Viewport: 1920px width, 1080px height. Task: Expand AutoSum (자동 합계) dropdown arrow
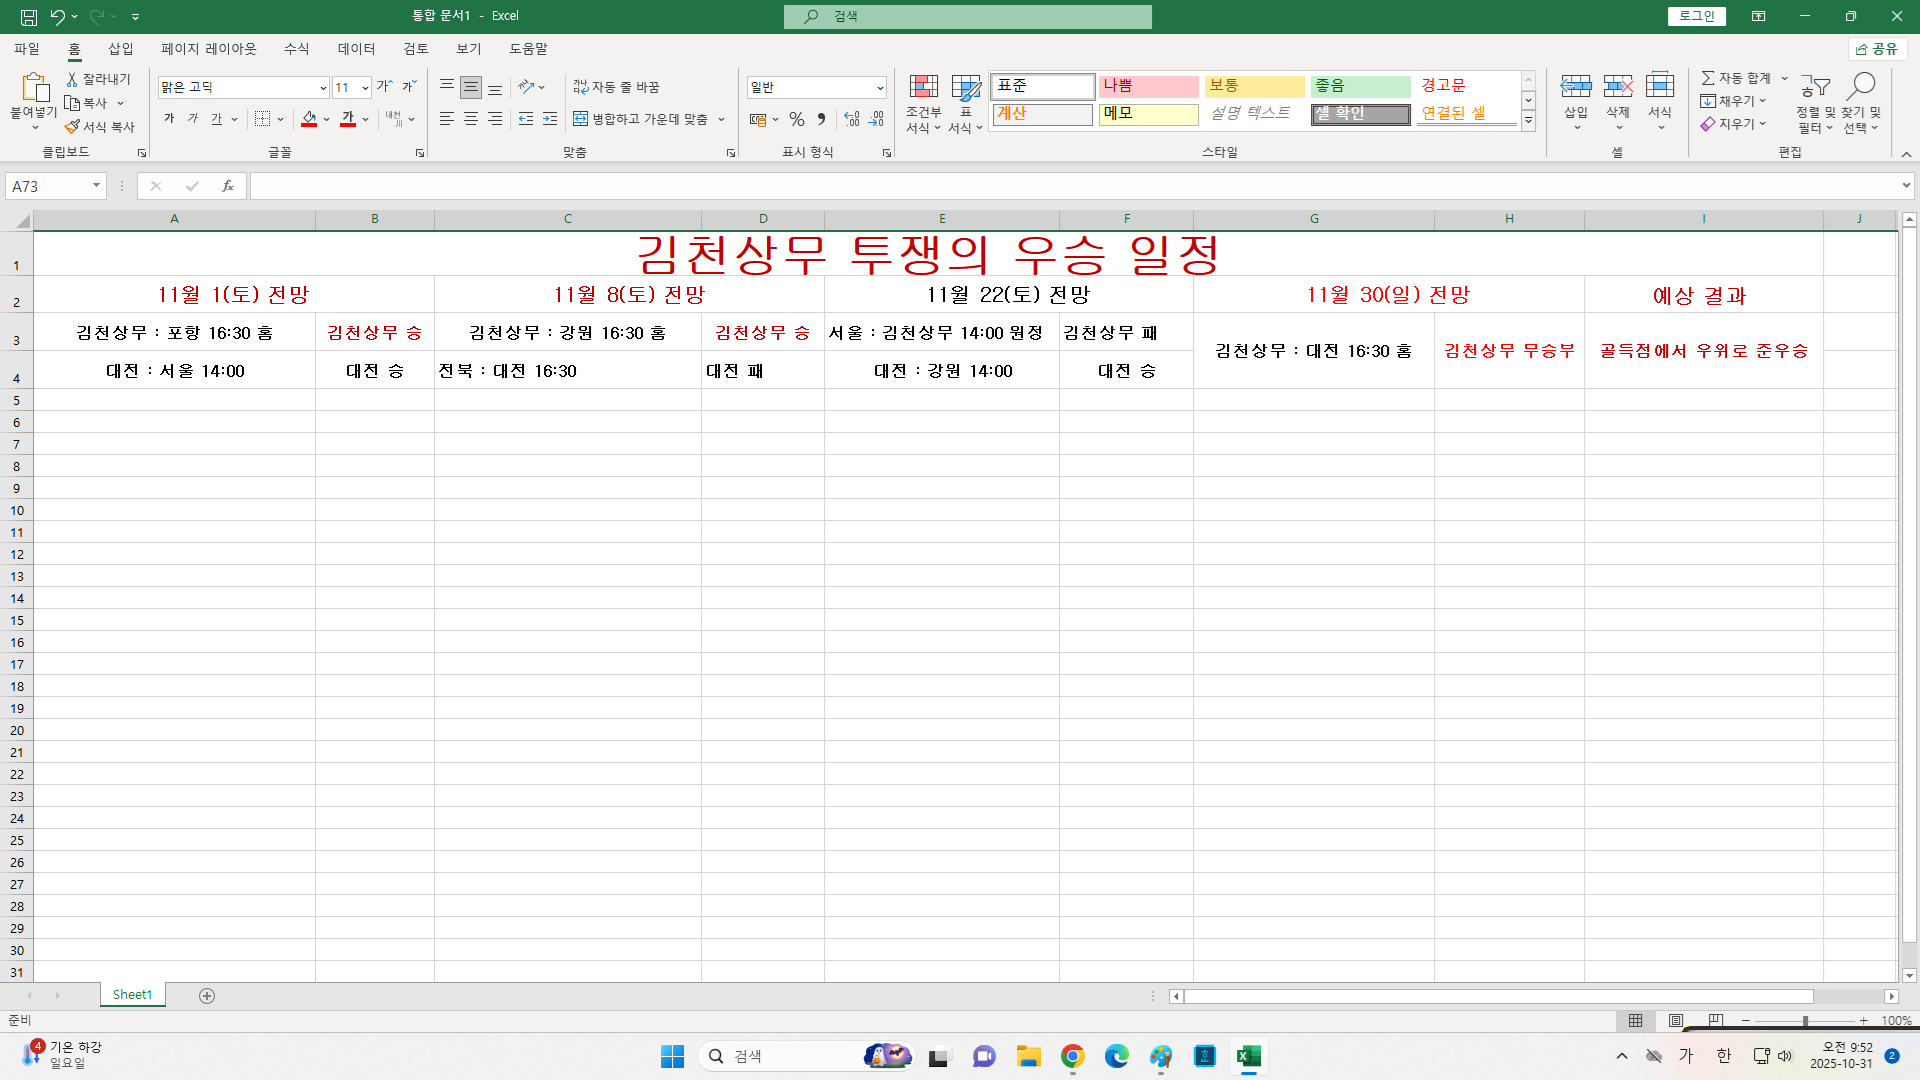coord(1784,78)
